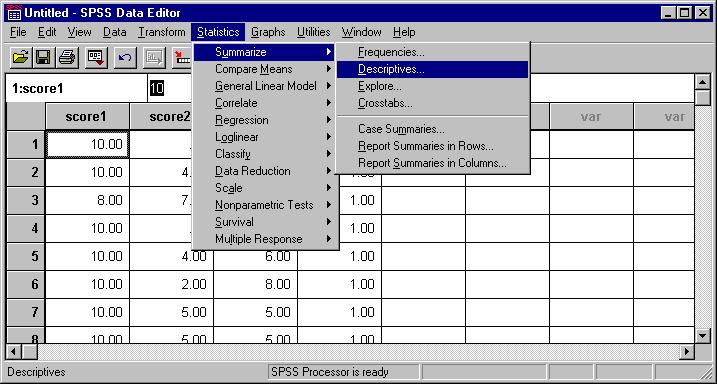Screen dimensions: 717x384
Task: Click the vertical scrollbar down arrow
Action: [702, 336]
